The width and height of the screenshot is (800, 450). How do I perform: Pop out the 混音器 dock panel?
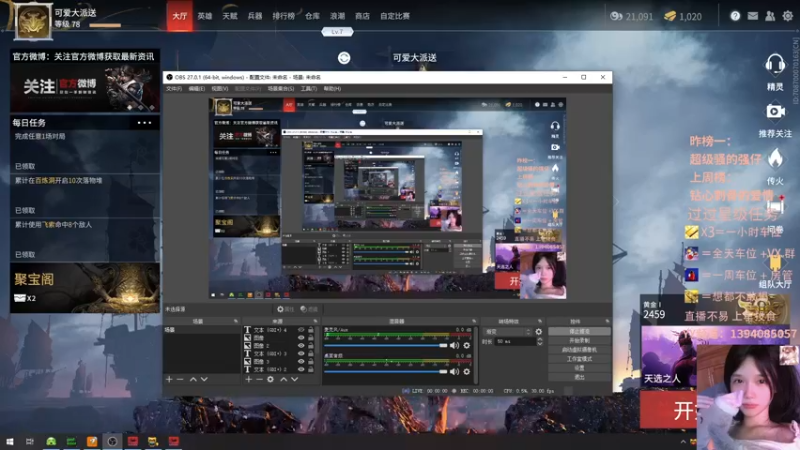click(474, 321)
